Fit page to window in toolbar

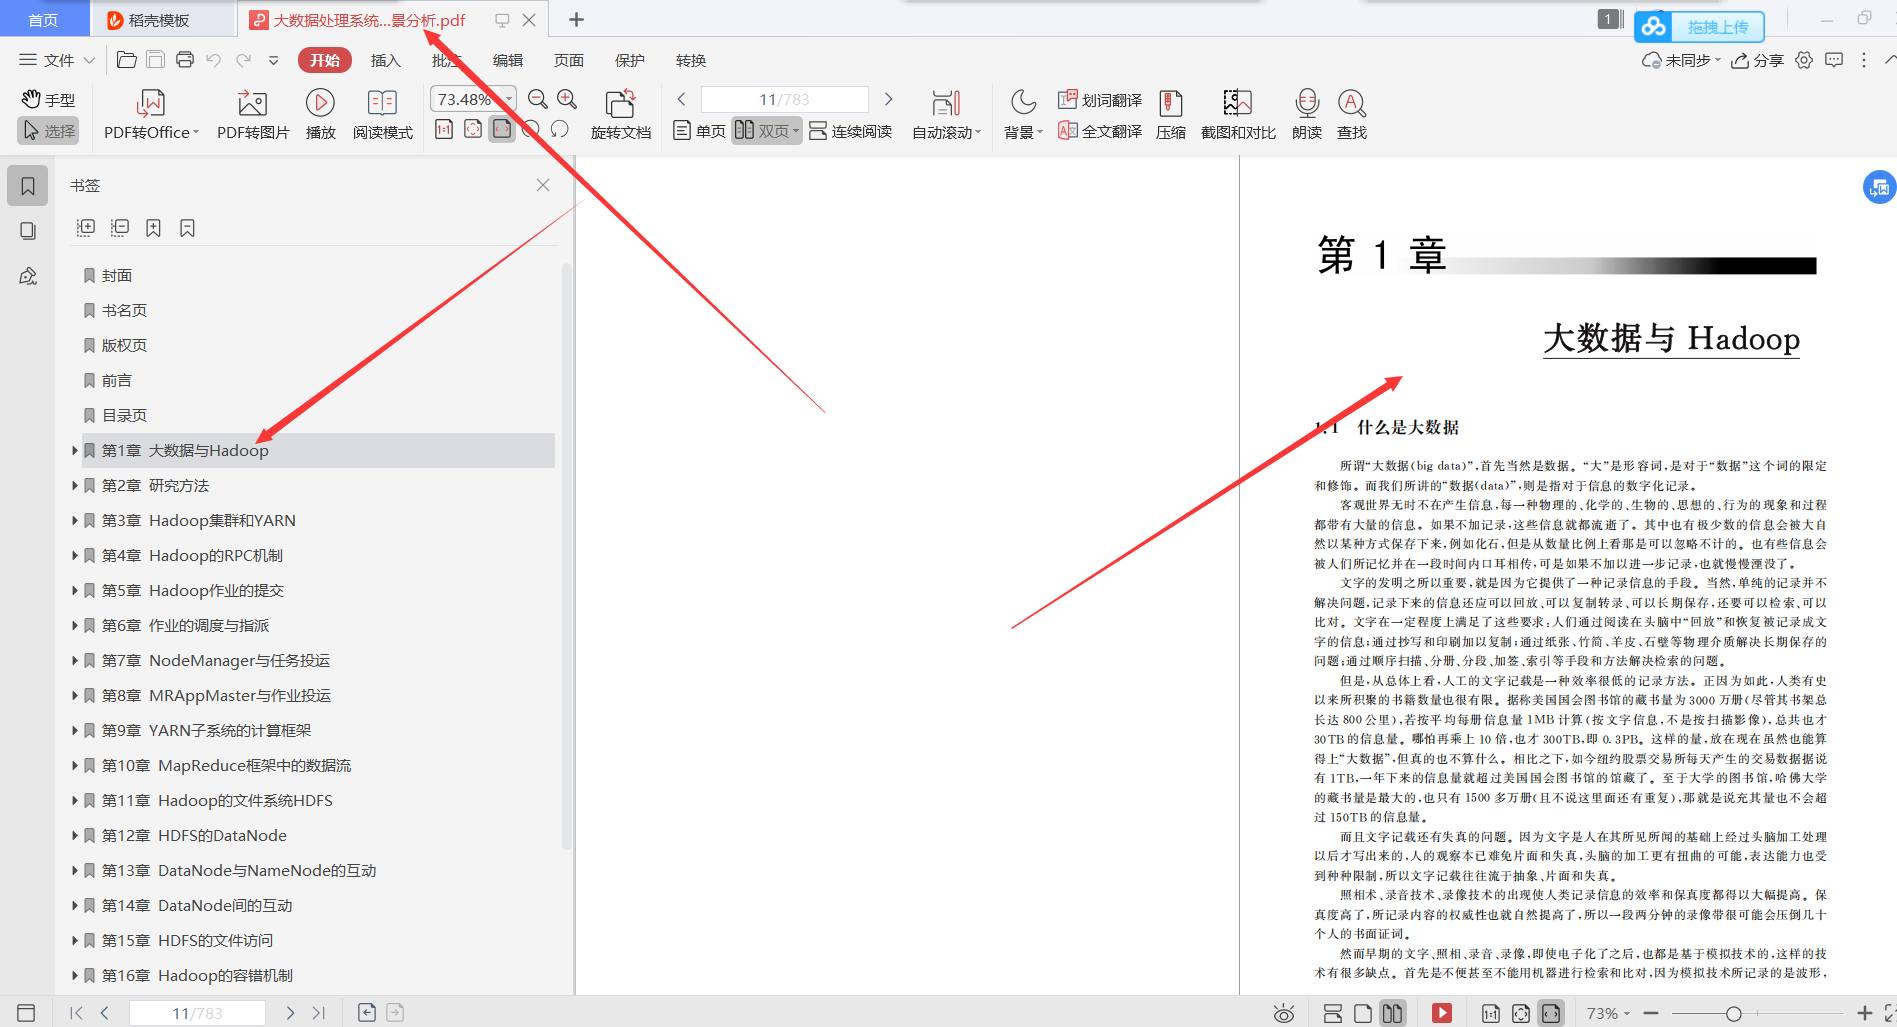click(x=473, y=129)
